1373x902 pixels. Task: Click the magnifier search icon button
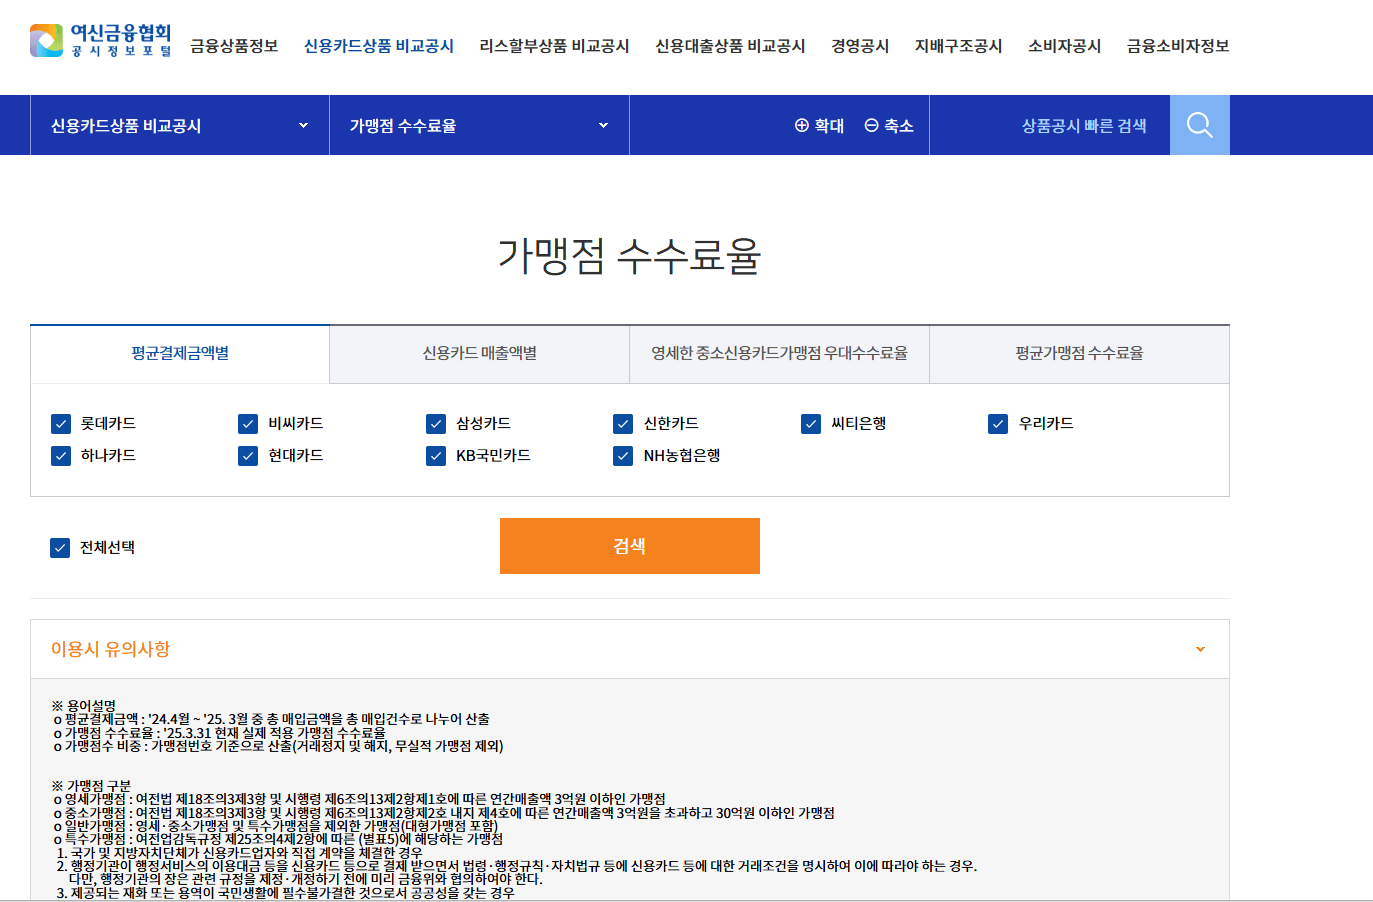[1199, 125]
